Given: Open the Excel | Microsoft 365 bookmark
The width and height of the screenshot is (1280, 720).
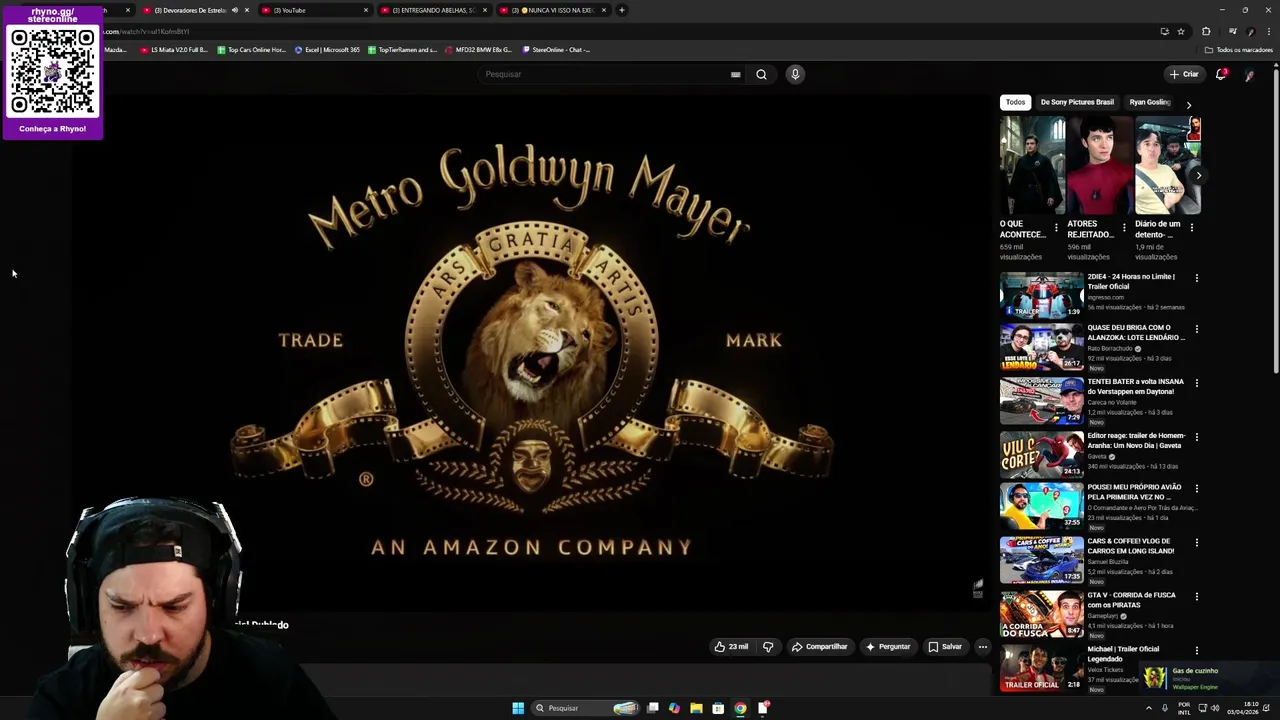Looking at the screenshot, I should pyautogui.click(x=327, y=50).
